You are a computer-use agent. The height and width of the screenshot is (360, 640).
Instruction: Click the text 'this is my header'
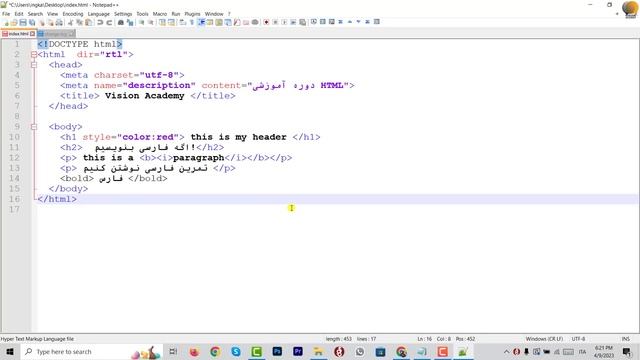[238, 137]
